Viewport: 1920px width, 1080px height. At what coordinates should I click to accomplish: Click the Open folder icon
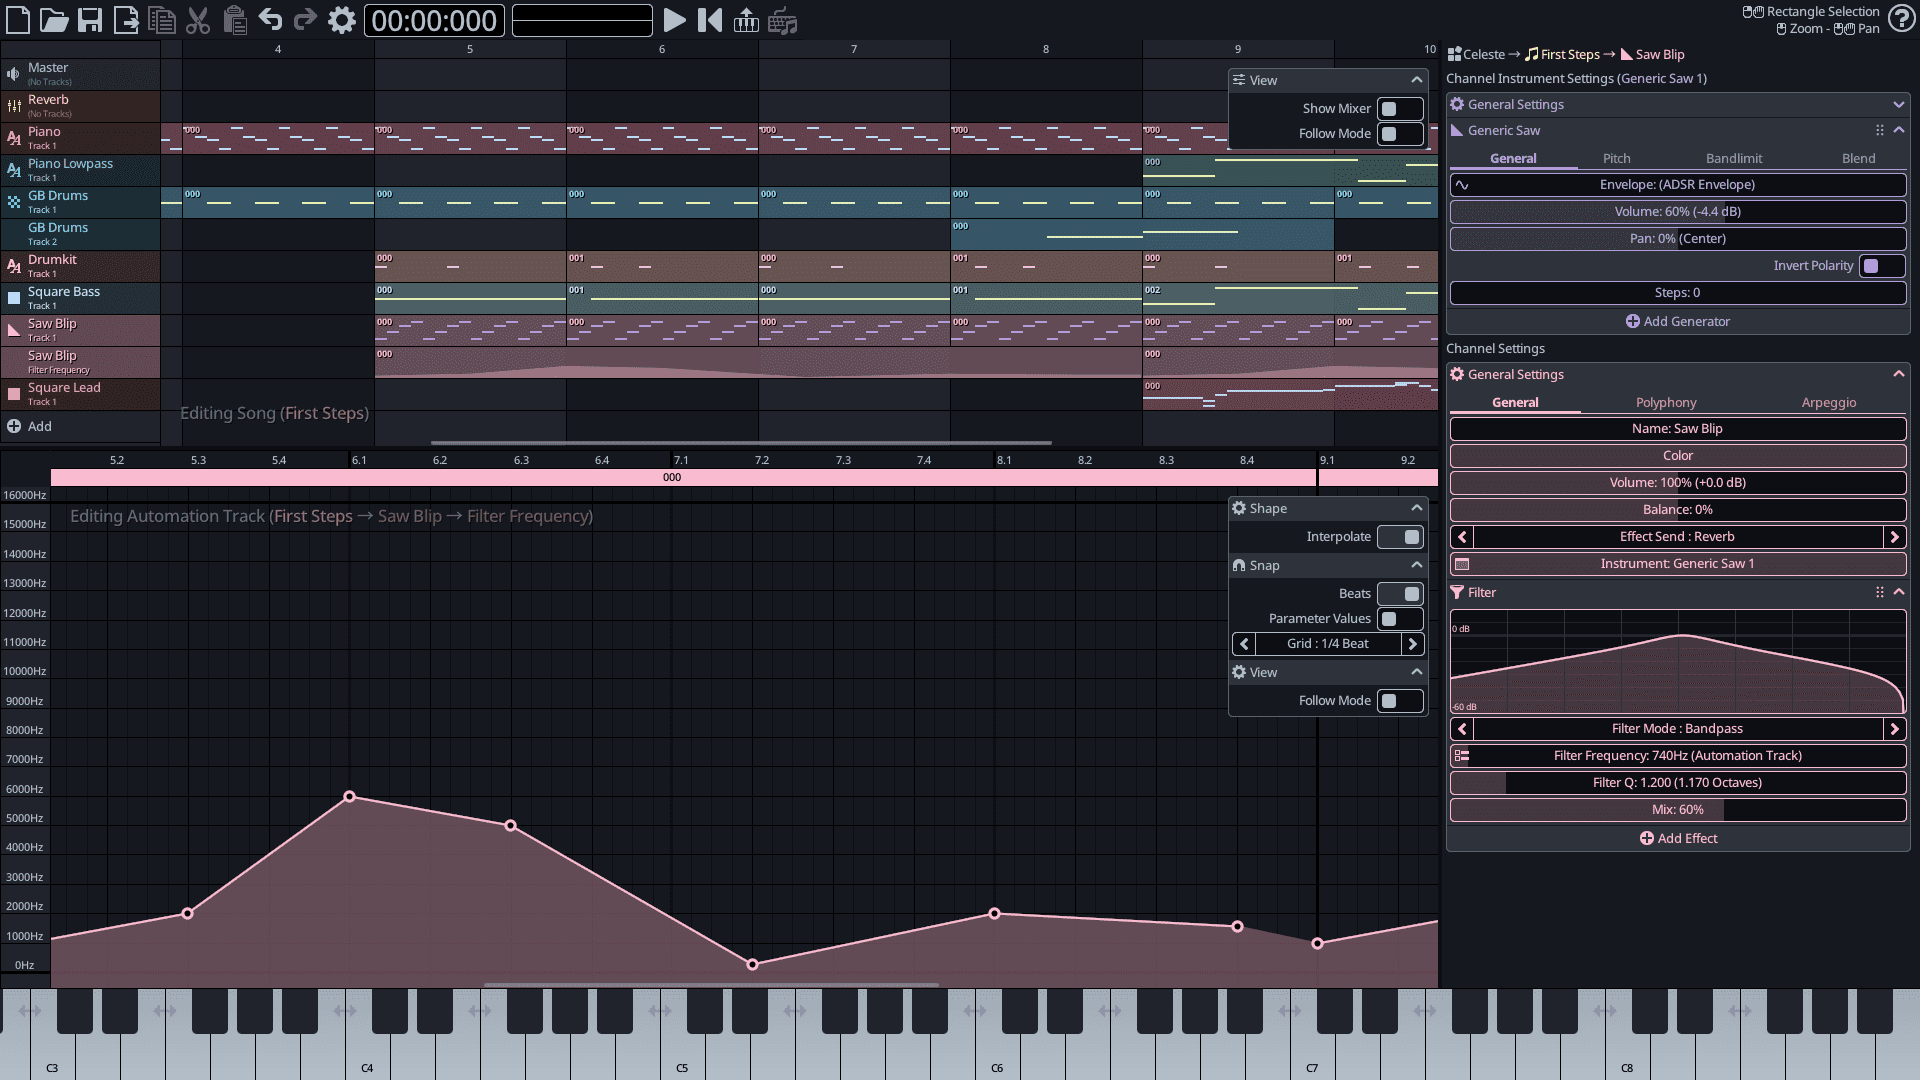[x=54, y=20]
